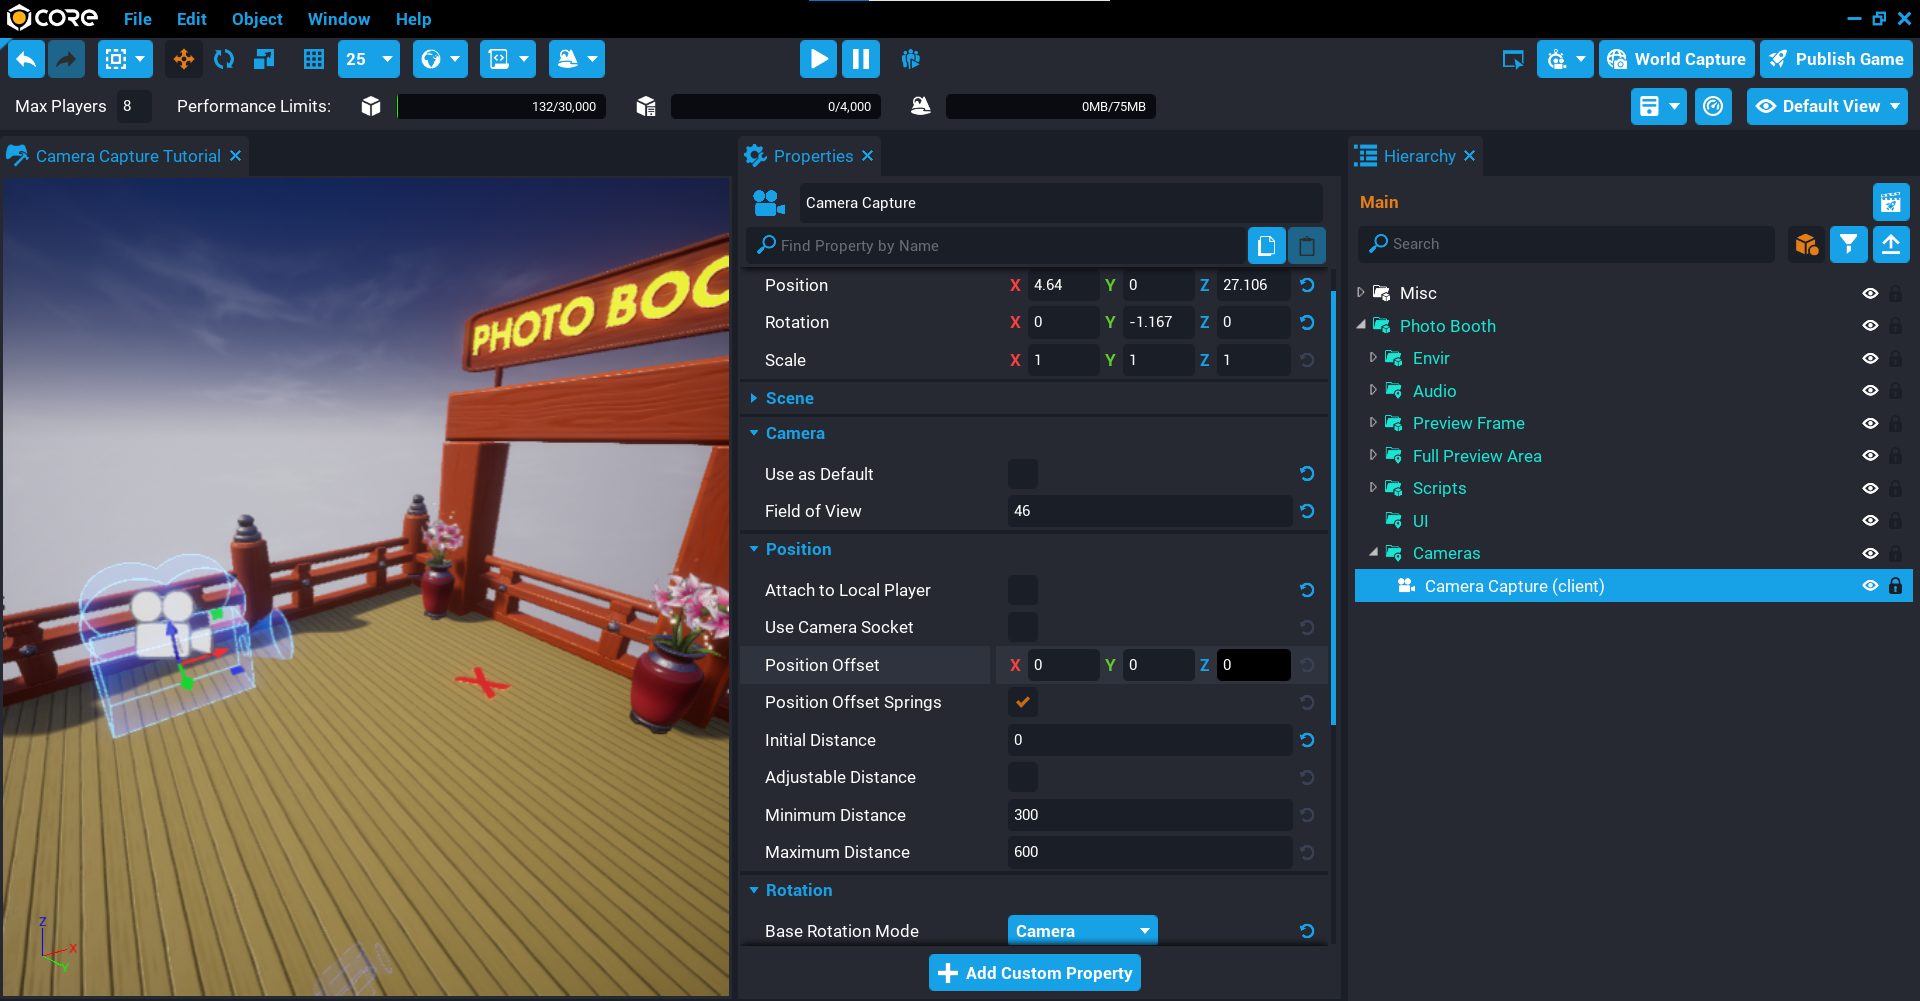The width and height of the screenshot is (1920, 1001).
Task: Toggle the Use as Default camera checkbox
Action: [1022, 473]
